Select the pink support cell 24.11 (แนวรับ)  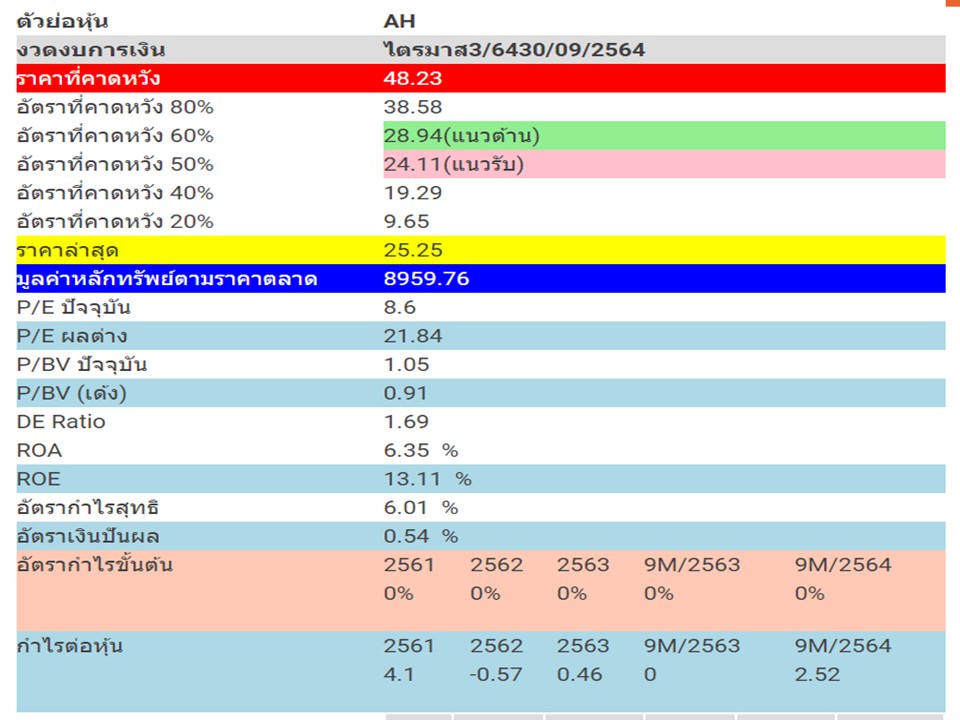[x=453, y=164]
